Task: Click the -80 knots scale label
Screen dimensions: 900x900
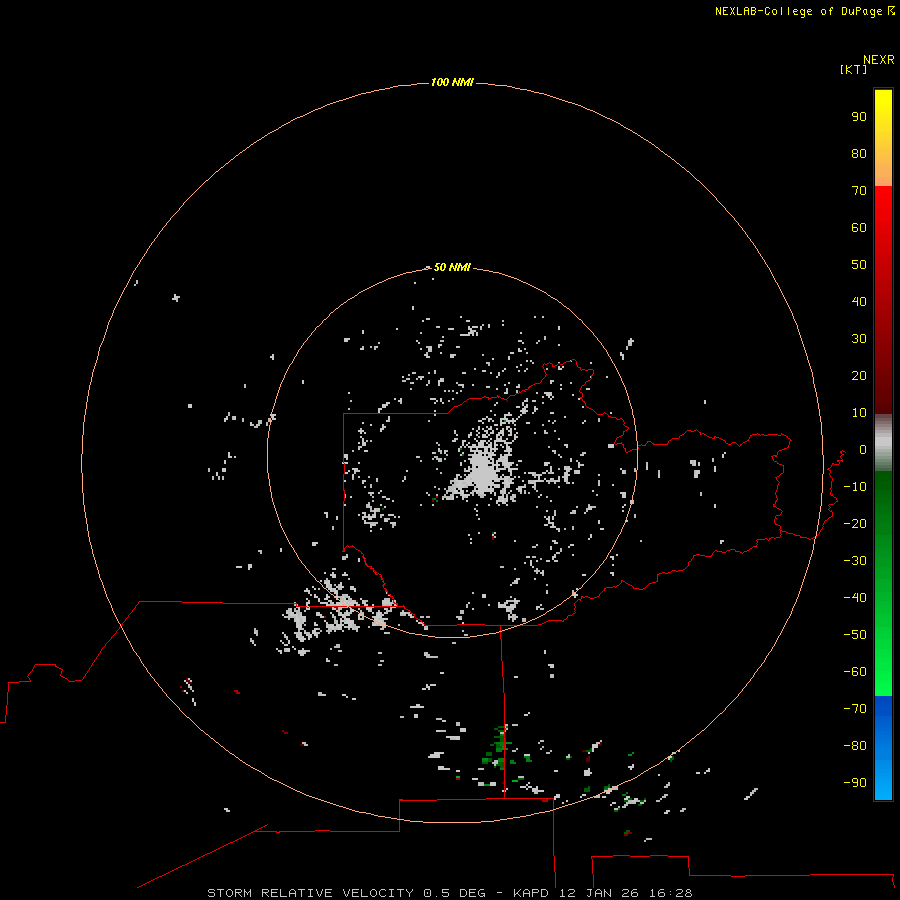Action: pyautogui.click(x=855, y=746)
